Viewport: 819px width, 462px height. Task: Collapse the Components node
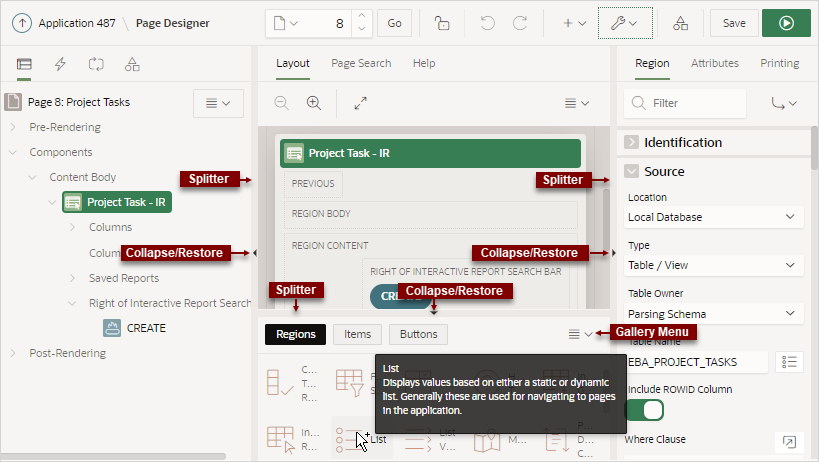13,152
